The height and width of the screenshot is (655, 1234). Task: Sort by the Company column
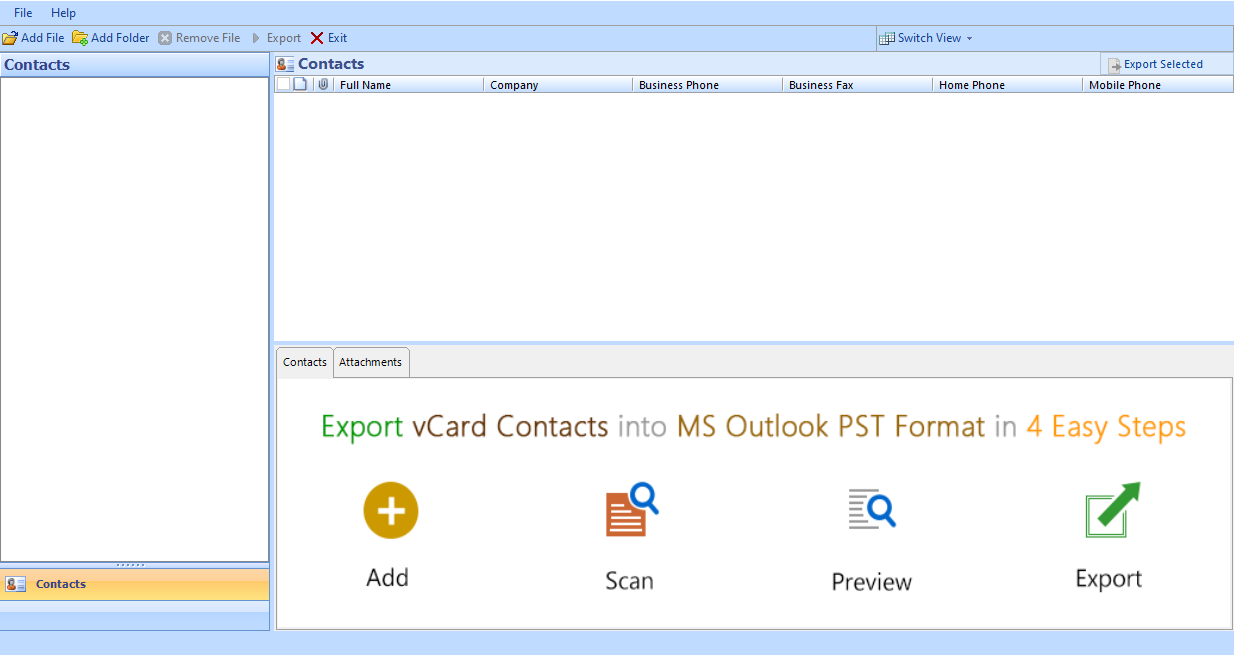(558, 85)
